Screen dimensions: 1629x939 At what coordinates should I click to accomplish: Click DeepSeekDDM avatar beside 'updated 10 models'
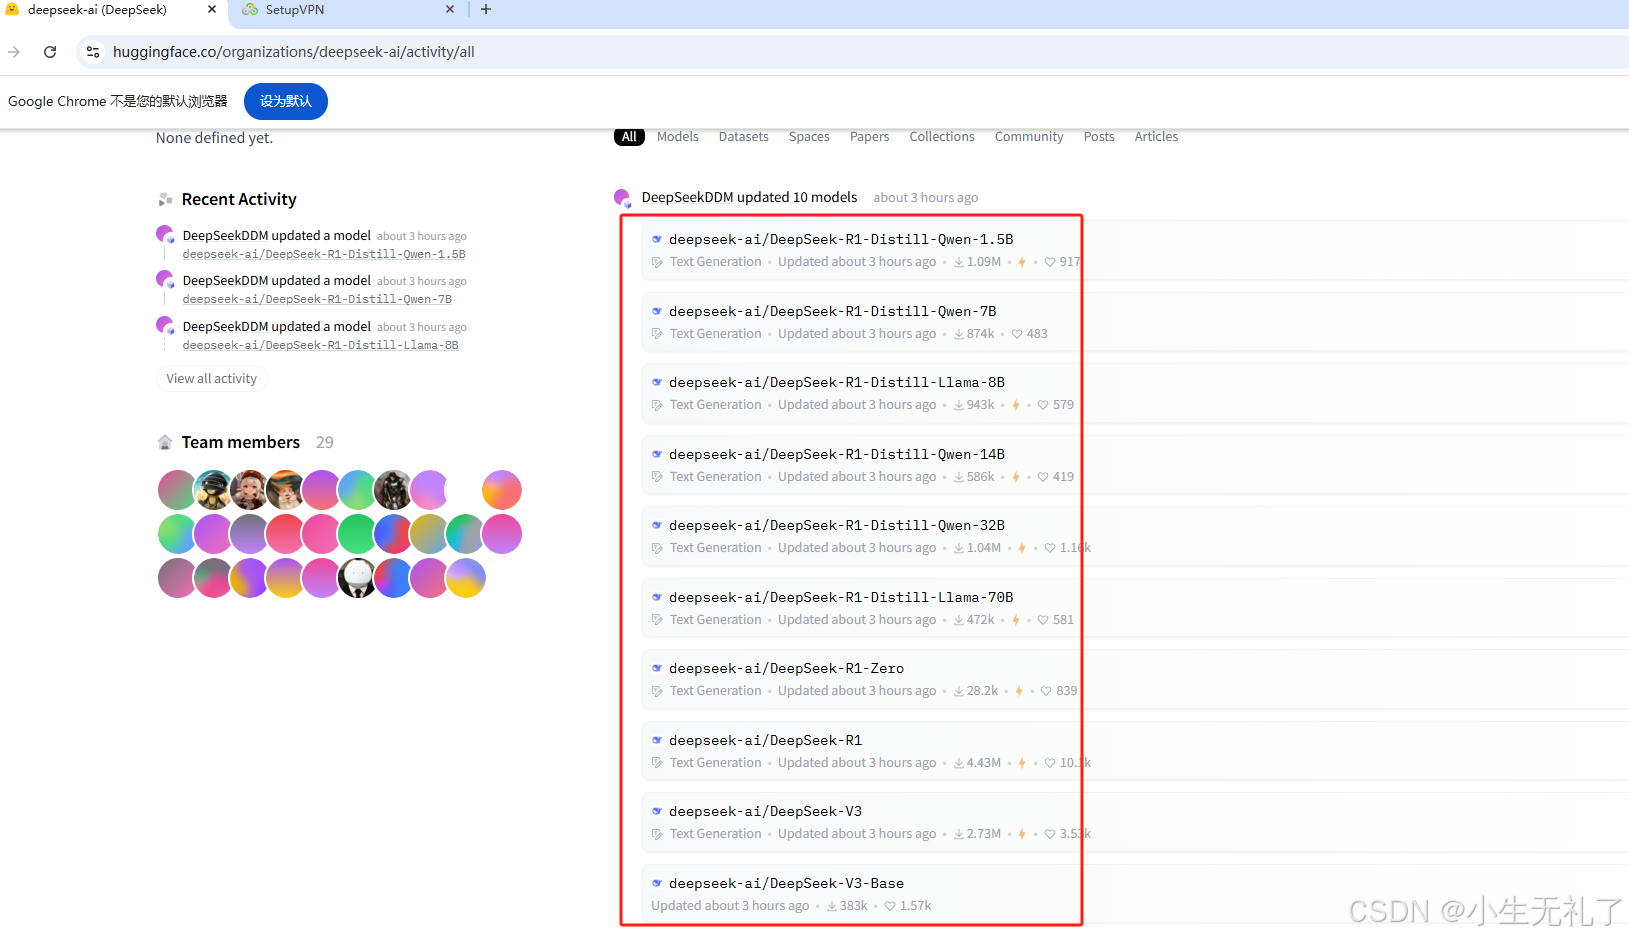coord(623,198)
